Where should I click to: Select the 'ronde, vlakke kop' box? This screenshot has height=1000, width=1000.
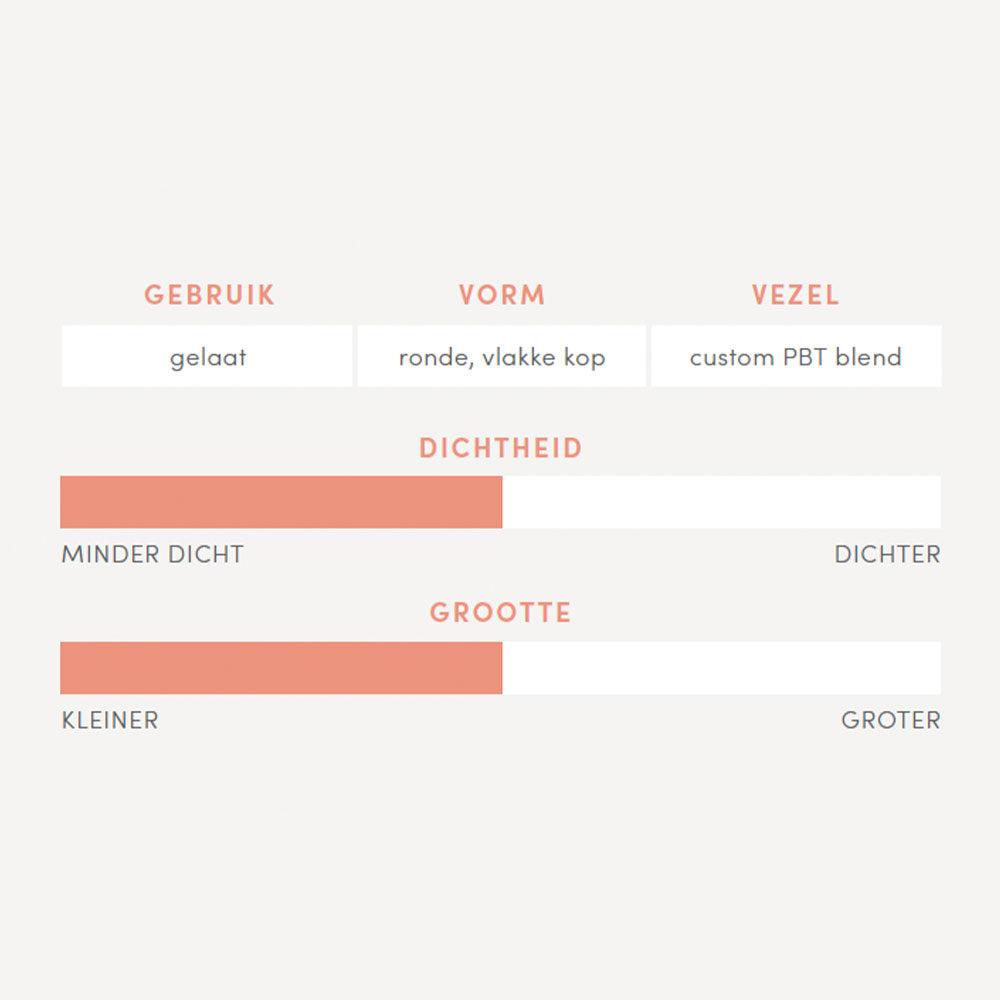(502, 356)
